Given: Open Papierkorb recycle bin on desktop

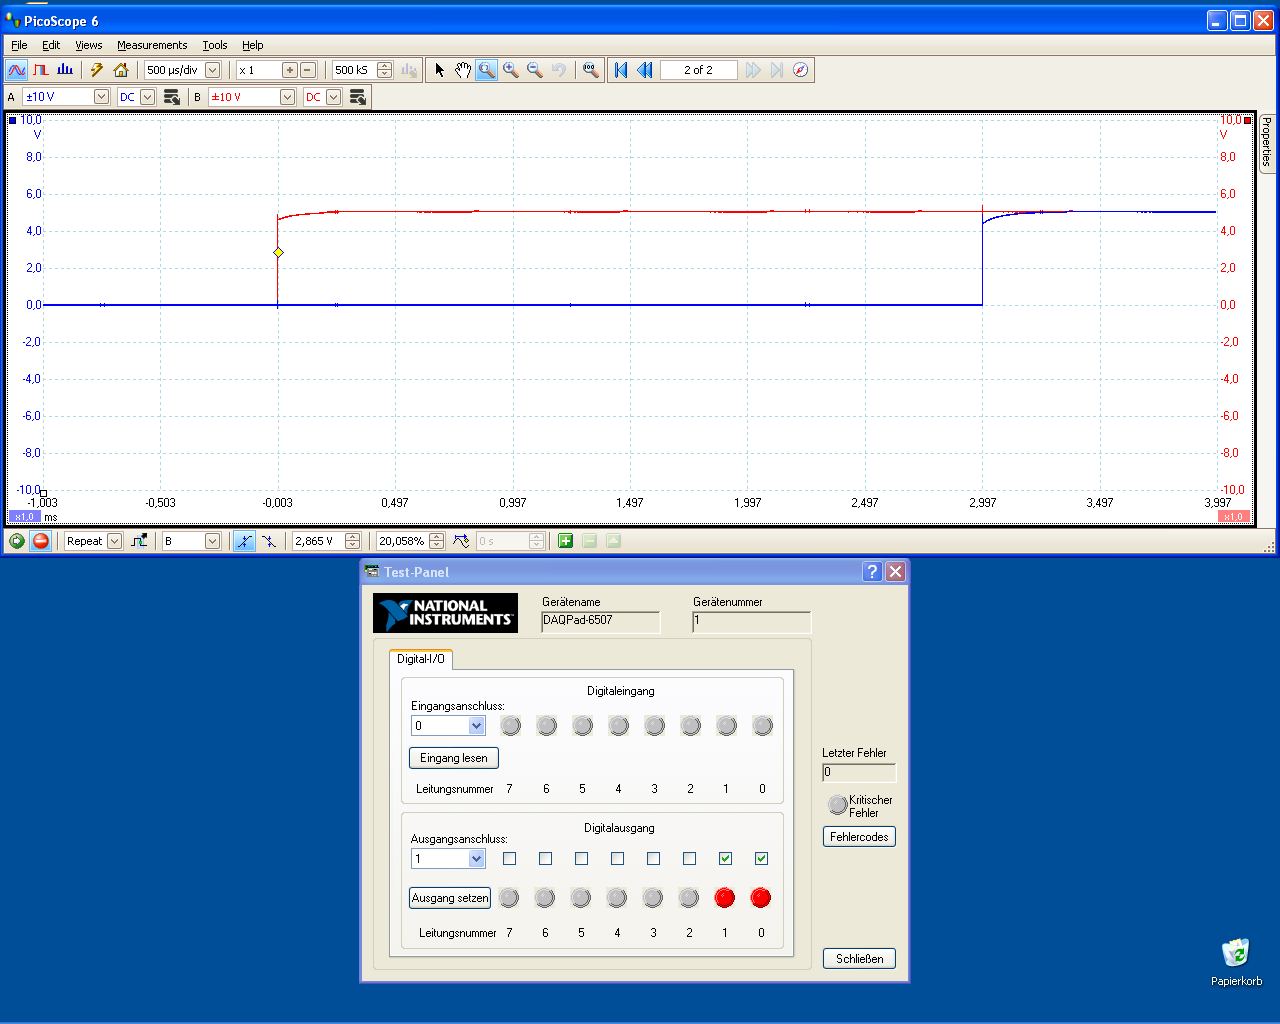Looking at the screenshot, I should [x=1236, y=962].
